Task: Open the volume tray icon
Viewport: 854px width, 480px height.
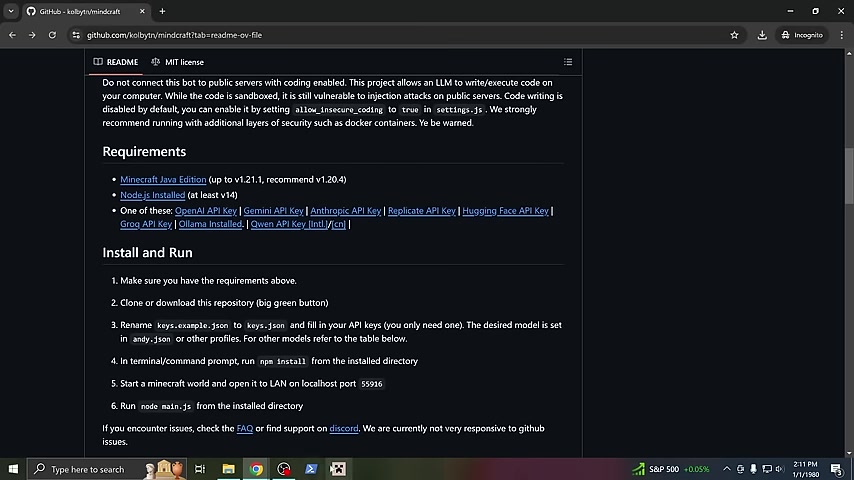Action: [x=779, y=469]
